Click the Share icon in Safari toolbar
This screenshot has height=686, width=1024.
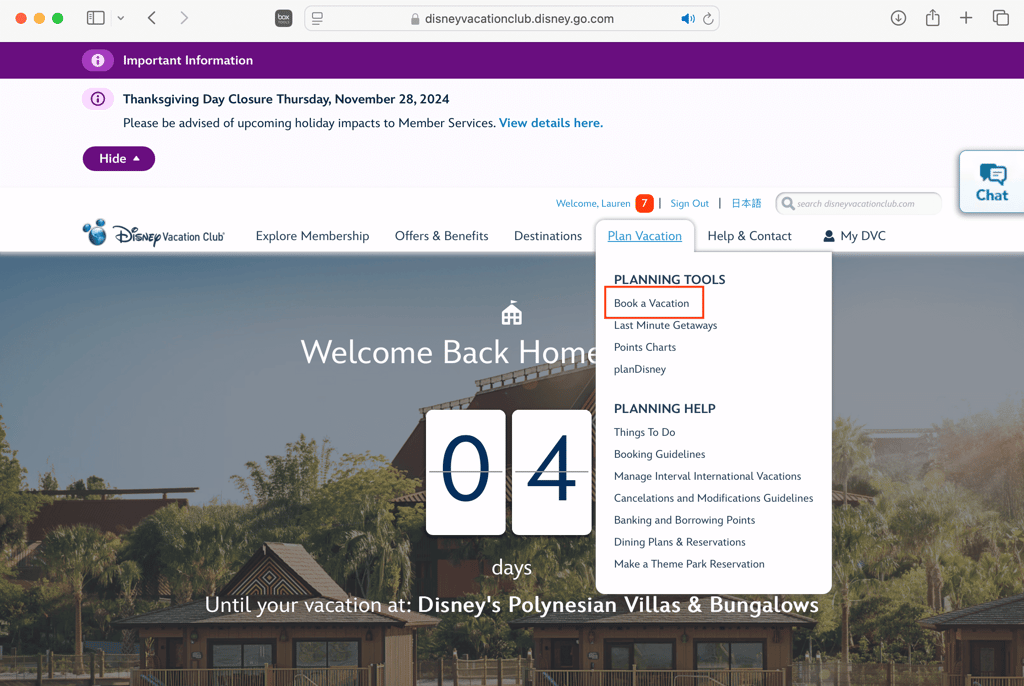point(933,18)
